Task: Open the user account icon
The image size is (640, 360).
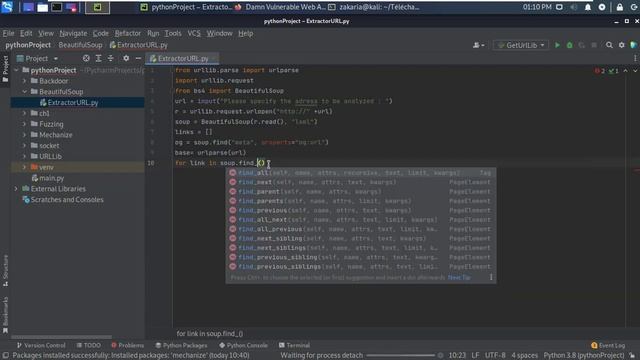Action: point(478,45)
